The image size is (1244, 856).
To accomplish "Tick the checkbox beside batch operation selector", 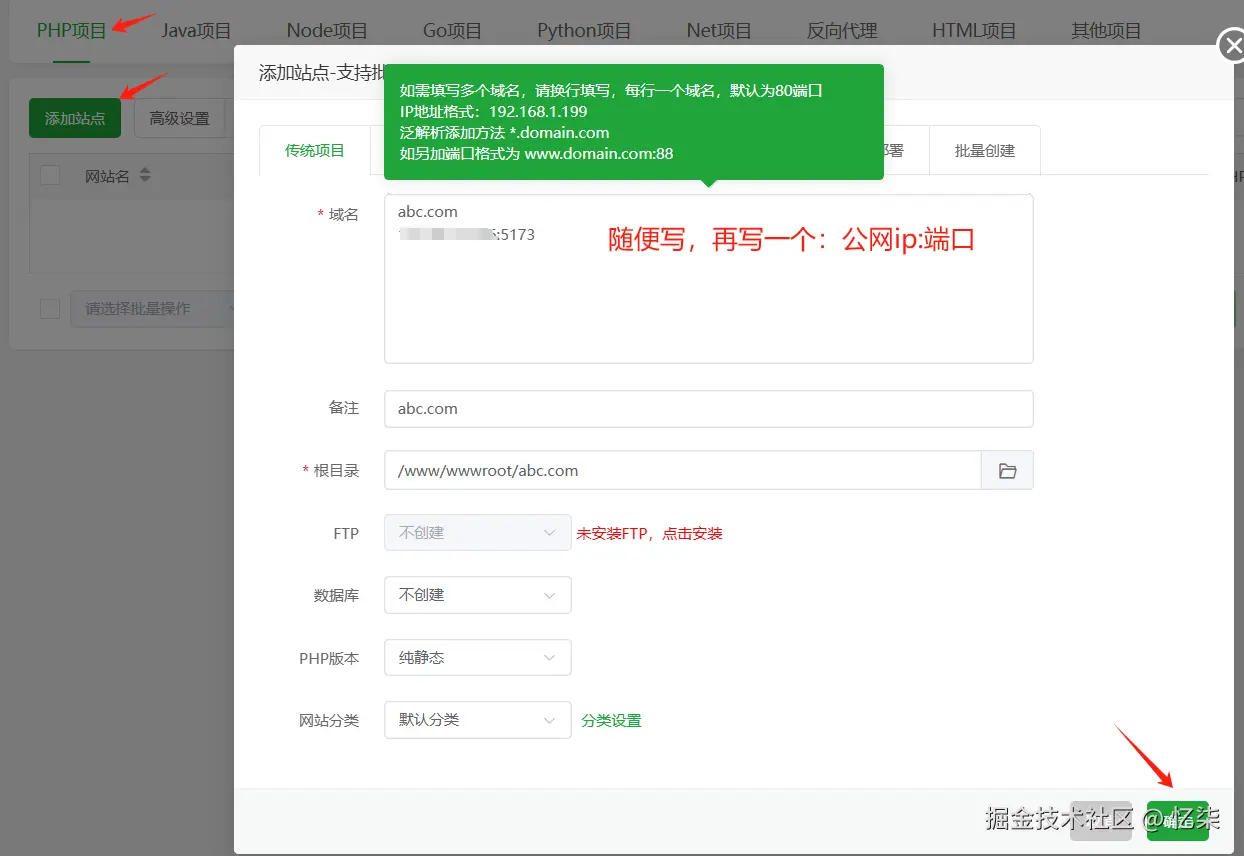I will (x=50, y=309).
